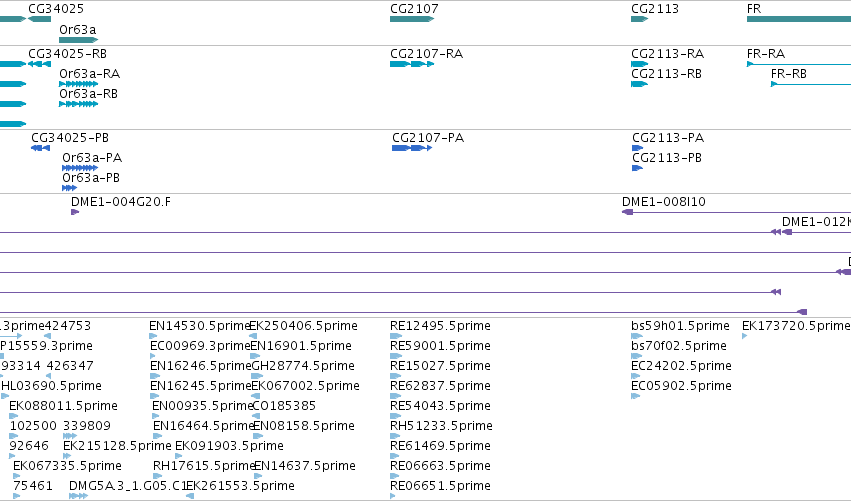
Task: Click EST EK173720.5prime
Action: click(x=796, y=326)
